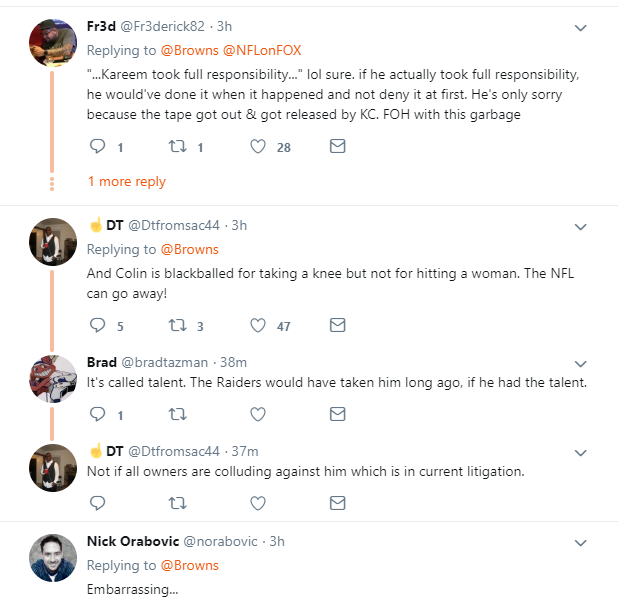Retweet Brad's tweet about talent
The image size is (618, 610).
click(x=177, y=414)
